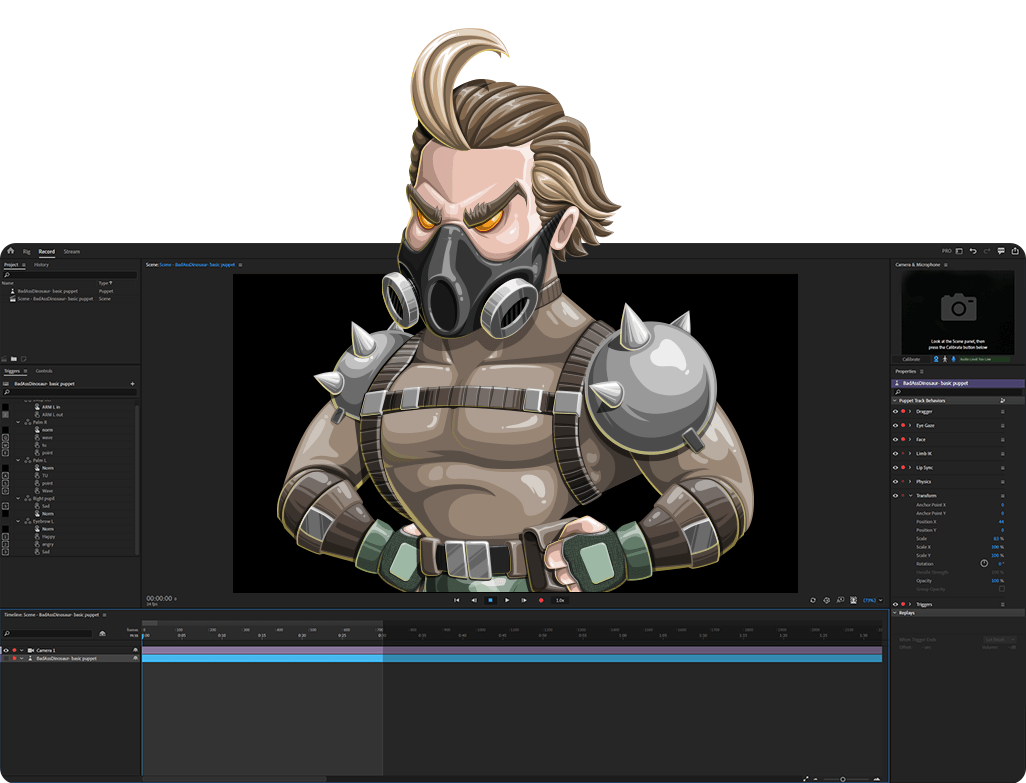Hide the Dragger behavior with eye icon
Image resolution: width=1026 pixels, height=783 pixels.
coord(895,411)
